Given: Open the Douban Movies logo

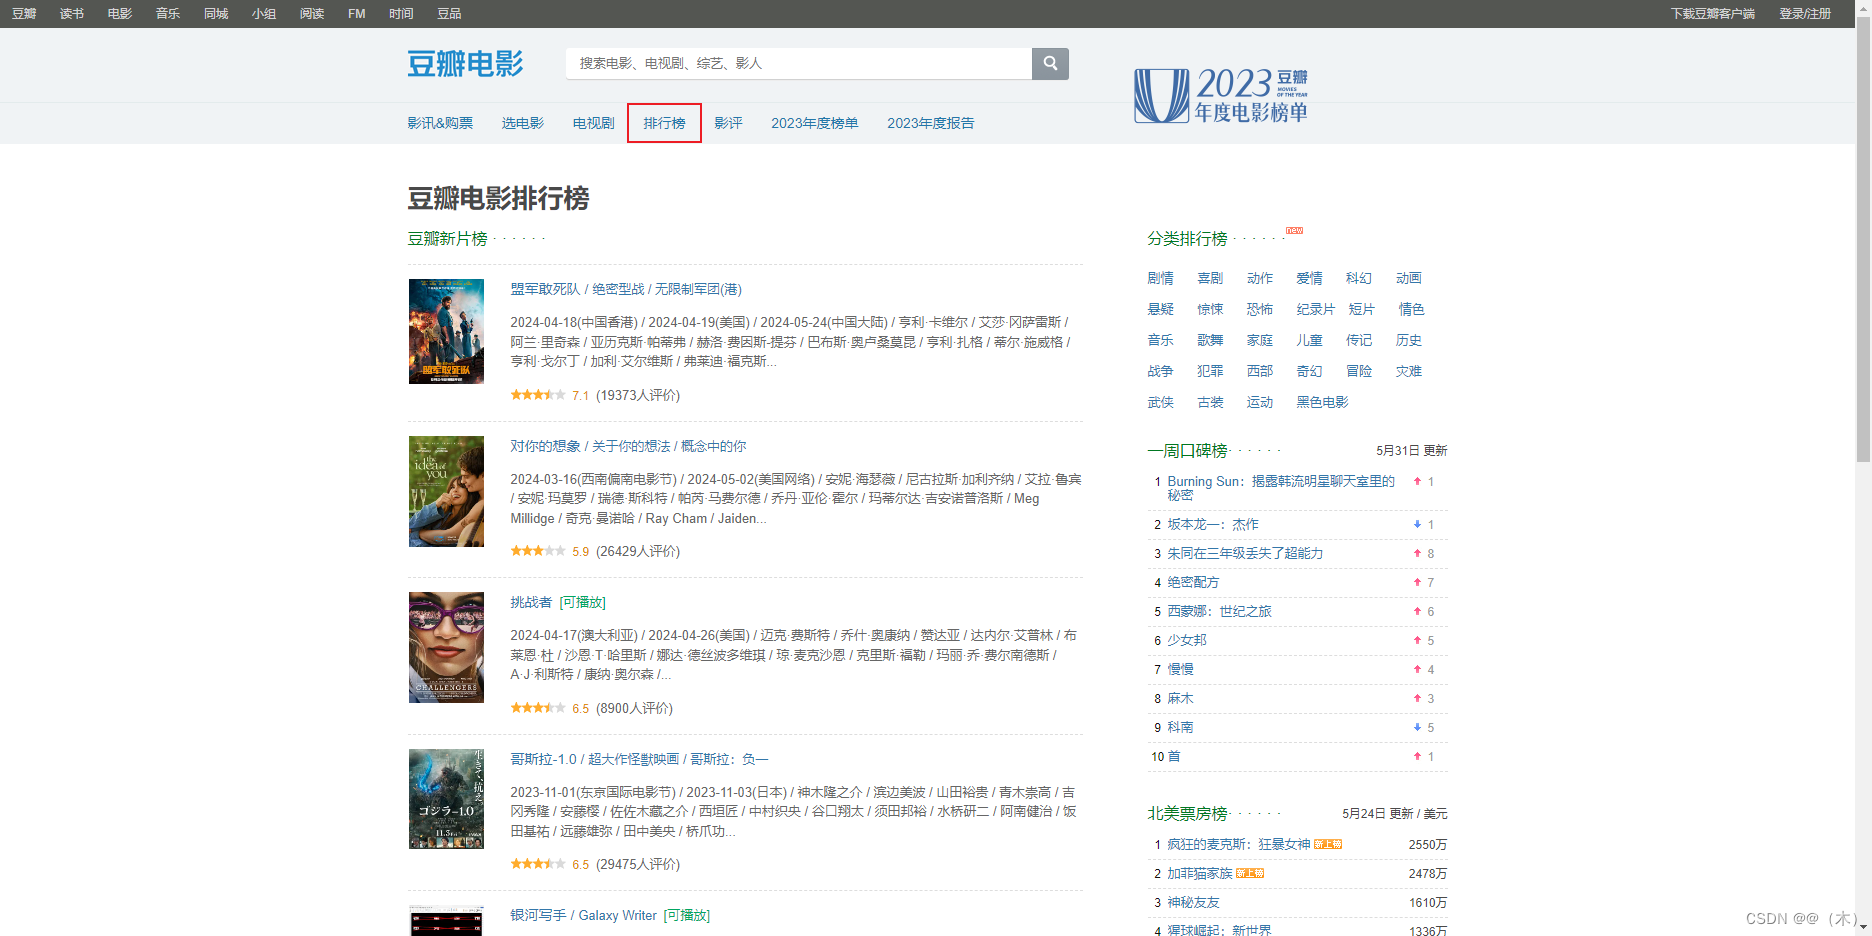Looking at the screenshot, I should pyautogui.click(x=465, y=64).
